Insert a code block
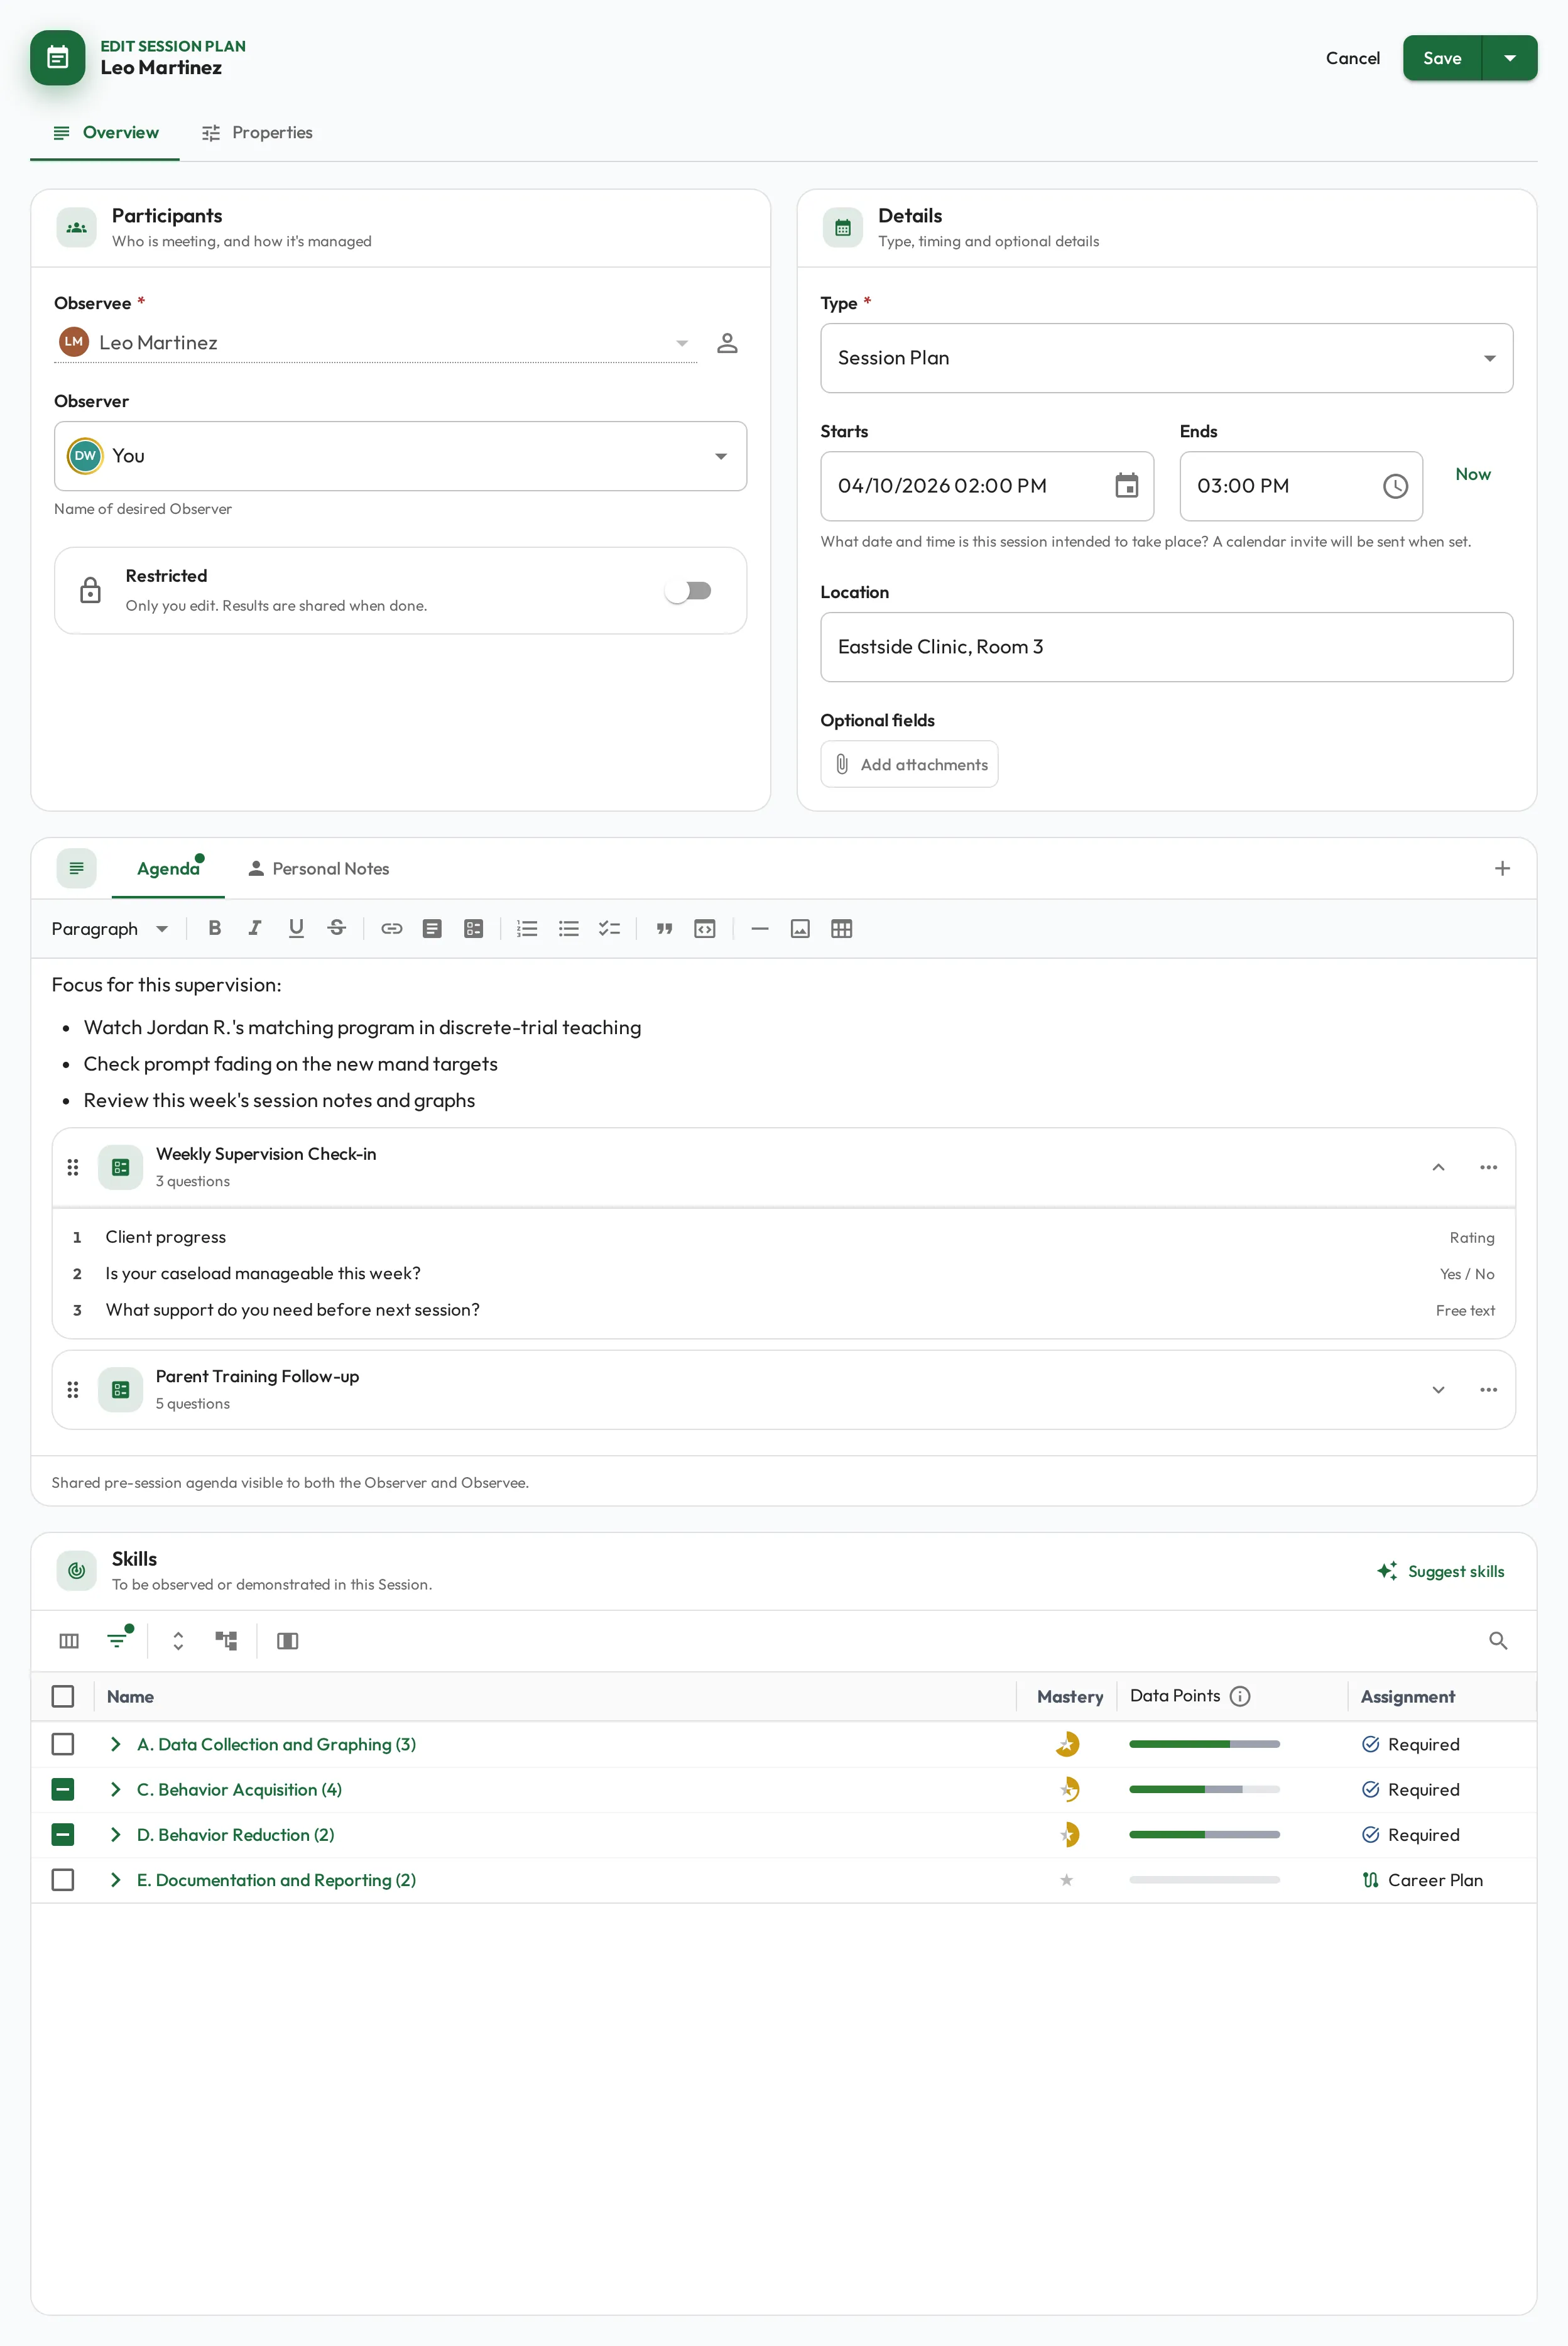1568x2346 pixels. click(705, 928)
